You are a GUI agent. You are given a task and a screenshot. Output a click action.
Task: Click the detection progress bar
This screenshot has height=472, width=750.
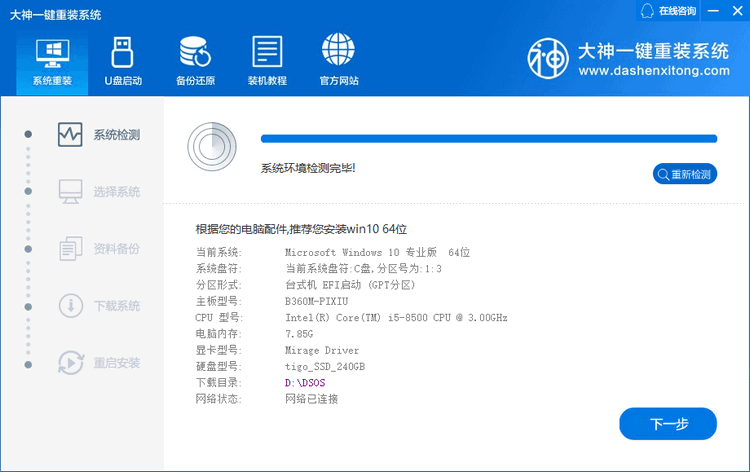(x=488, y=139)
